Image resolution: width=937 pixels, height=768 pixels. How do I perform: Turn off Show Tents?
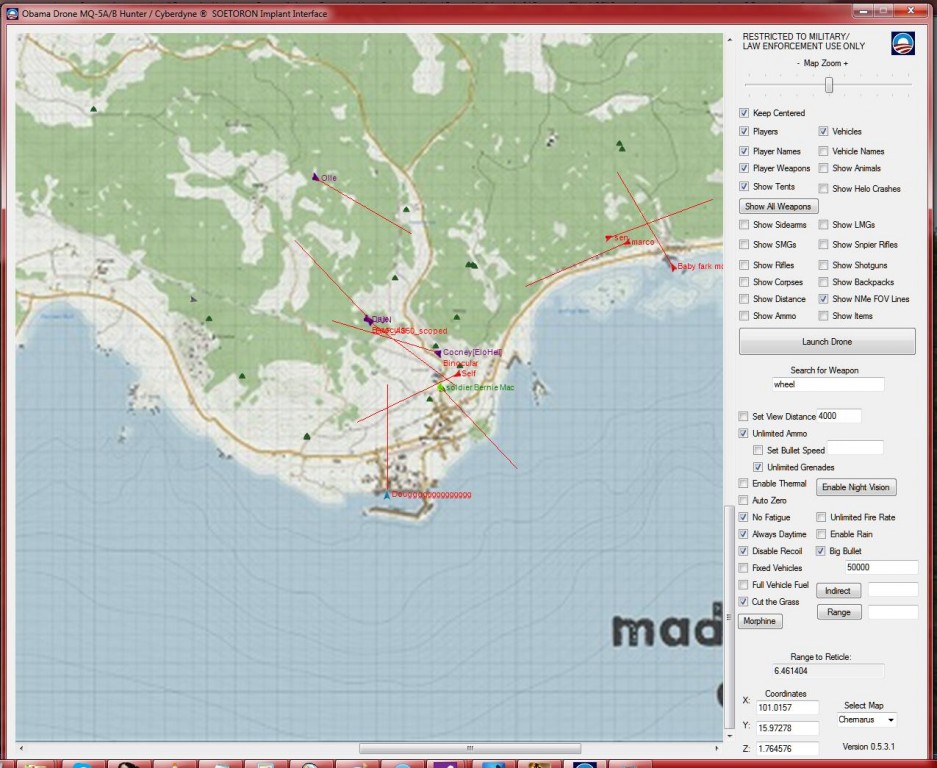point(744,186)
